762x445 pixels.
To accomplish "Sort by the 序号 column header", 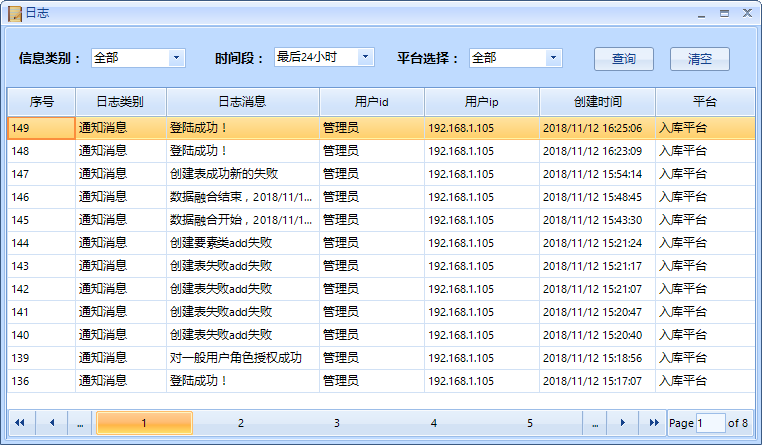I will 41,102.
